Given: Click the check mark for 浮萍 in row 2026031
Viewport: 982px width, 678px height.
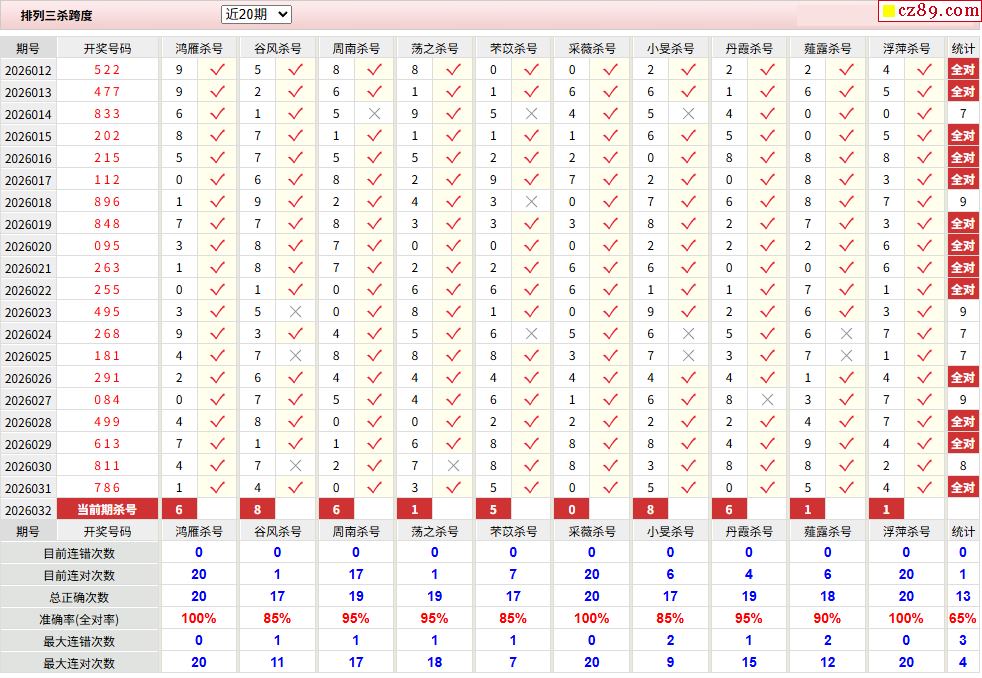Looking at the screenshot, I should [x=924, y=488].
